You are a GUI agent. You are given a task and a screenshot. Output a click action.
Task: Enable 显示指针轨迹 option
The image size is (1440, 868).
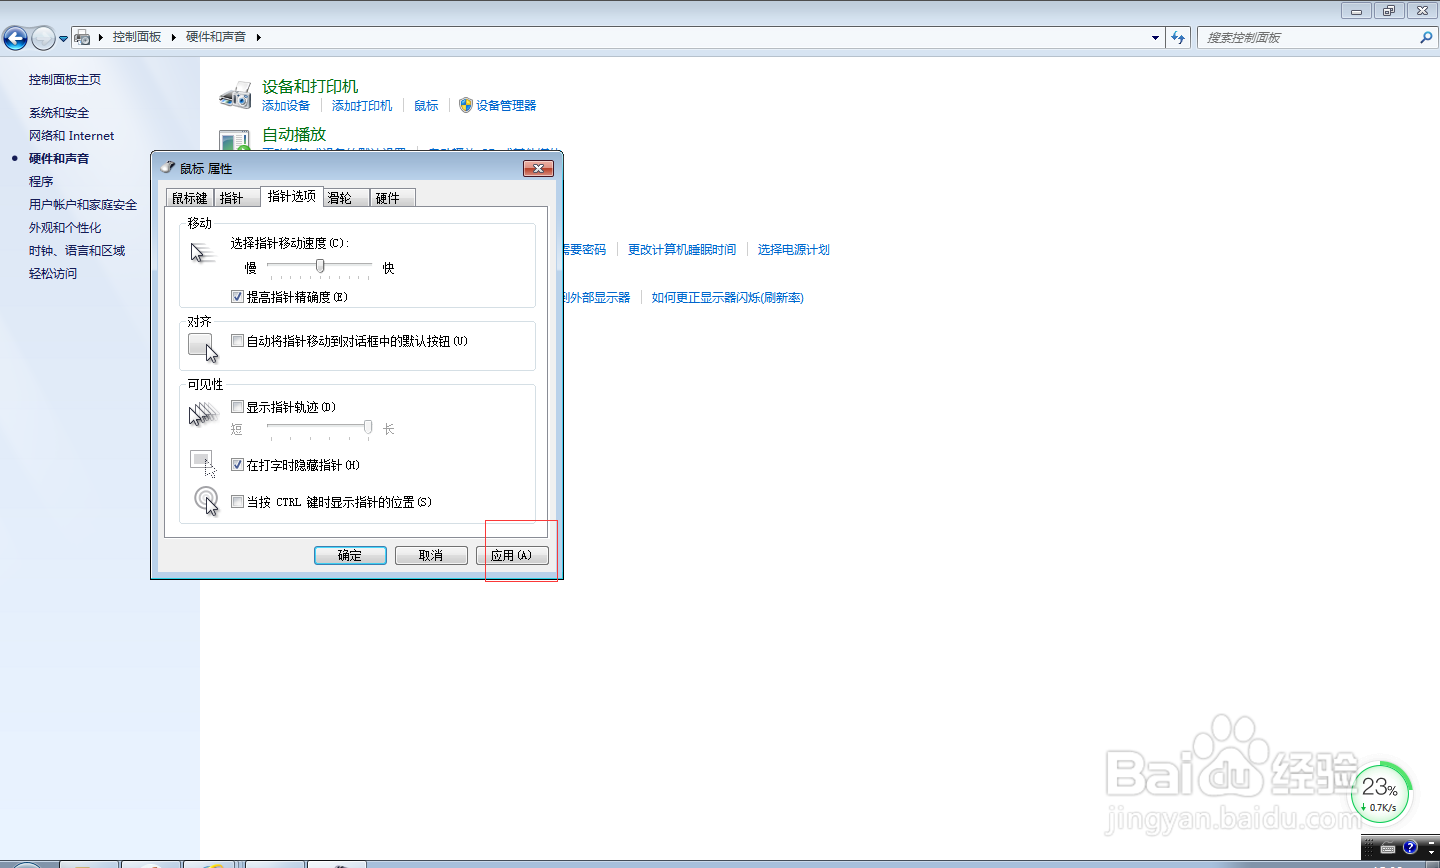coord(237,407)
